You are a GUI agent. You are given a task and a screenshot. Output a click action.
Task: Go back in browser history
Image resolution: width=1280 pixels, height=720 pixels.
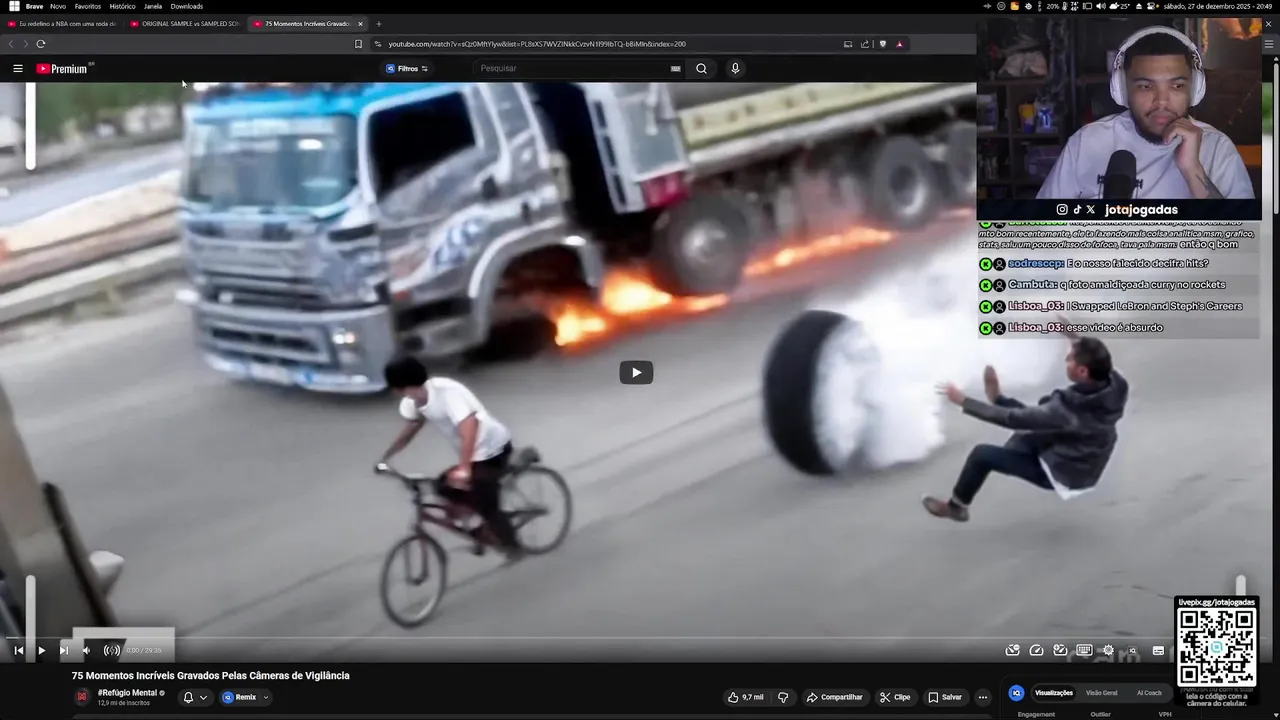click(11, 44)
